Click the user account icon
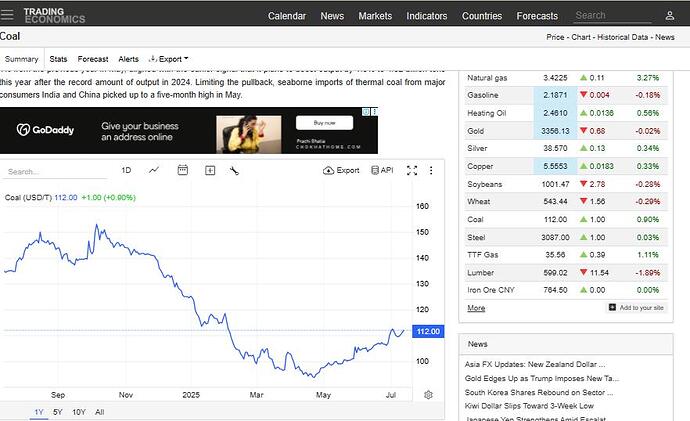Image resolution: width=690 pixels, height=421 pixels. point(669,16)
